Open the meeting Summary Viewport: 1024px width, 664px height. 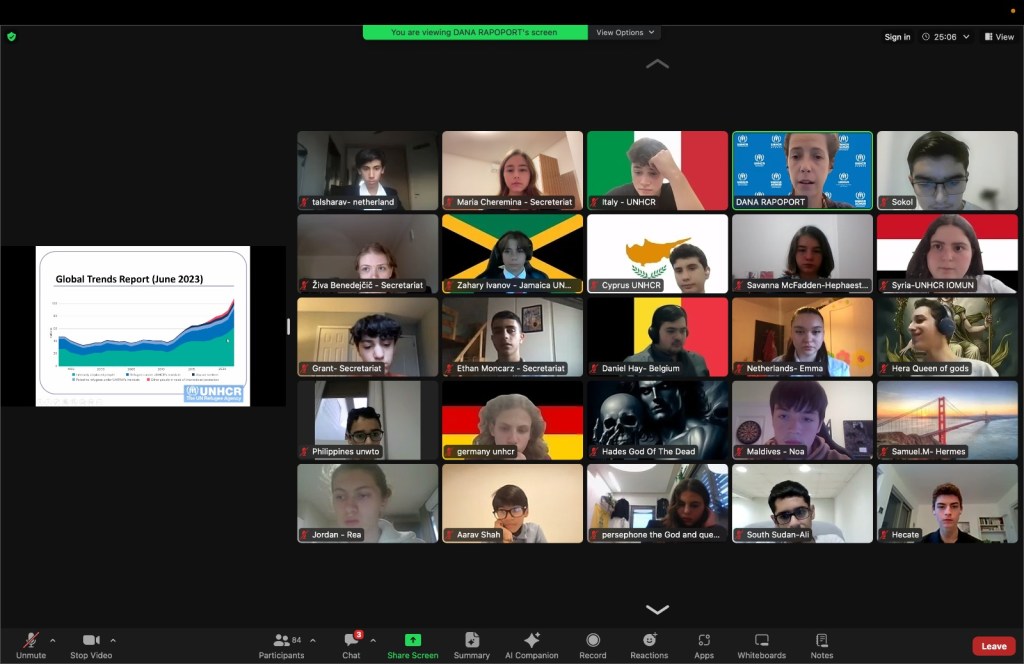click(x=471, y=645)
